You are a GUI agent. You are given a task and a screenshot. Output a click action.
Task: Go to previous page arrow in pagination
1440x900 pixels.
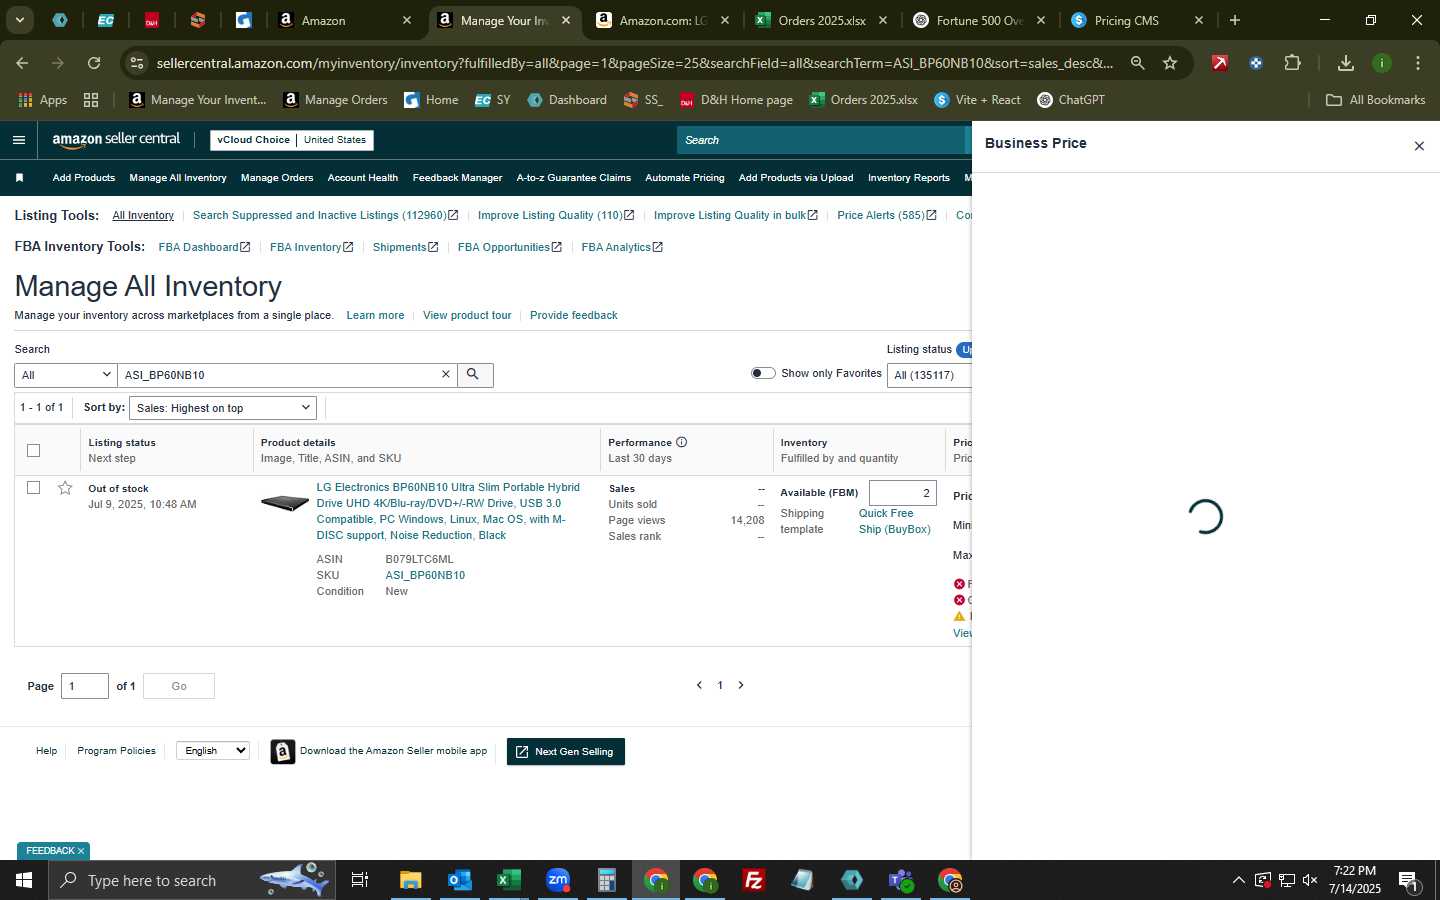699,685
